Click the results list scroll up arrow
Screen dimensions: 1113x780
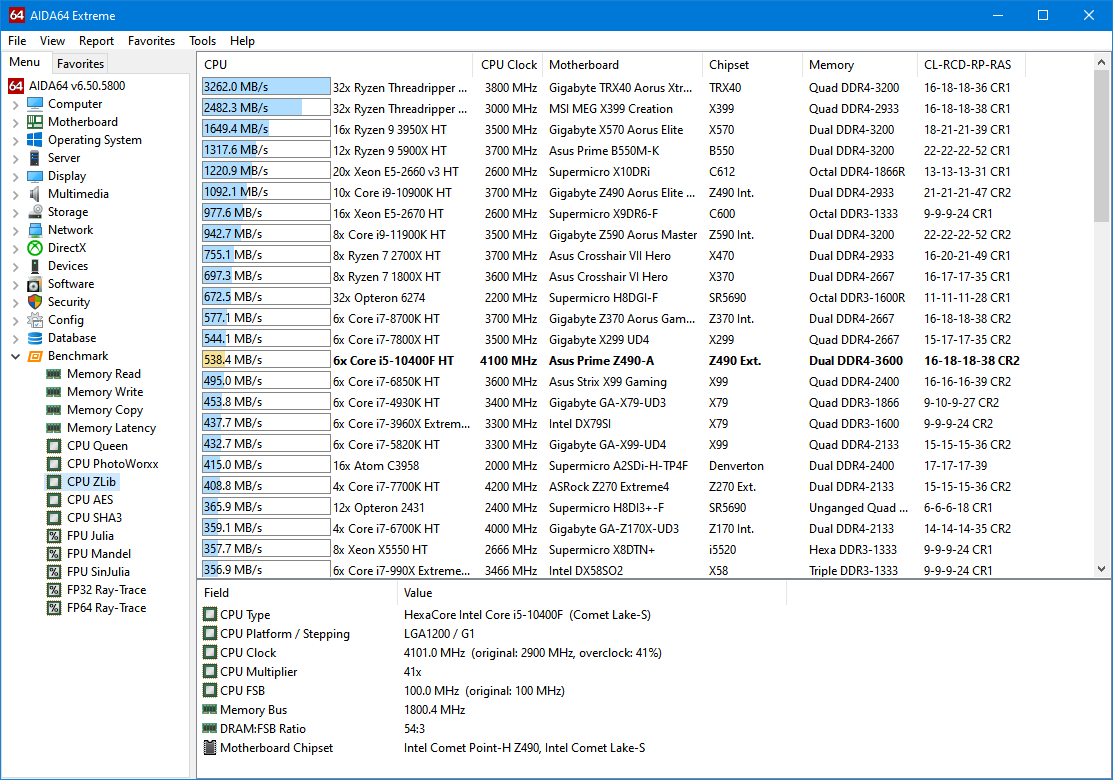pos(1101,62)
